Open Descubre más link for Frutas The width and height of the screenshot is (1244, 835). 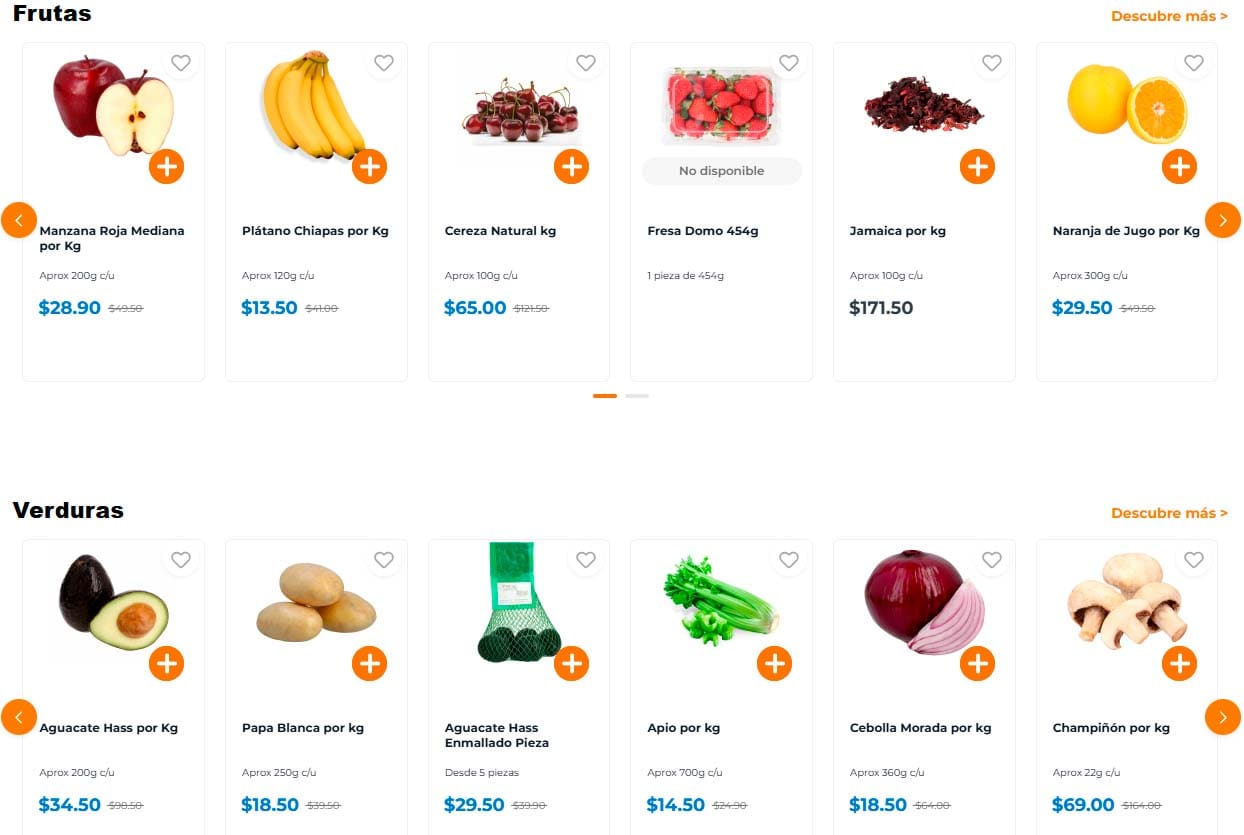(1169, 16)
